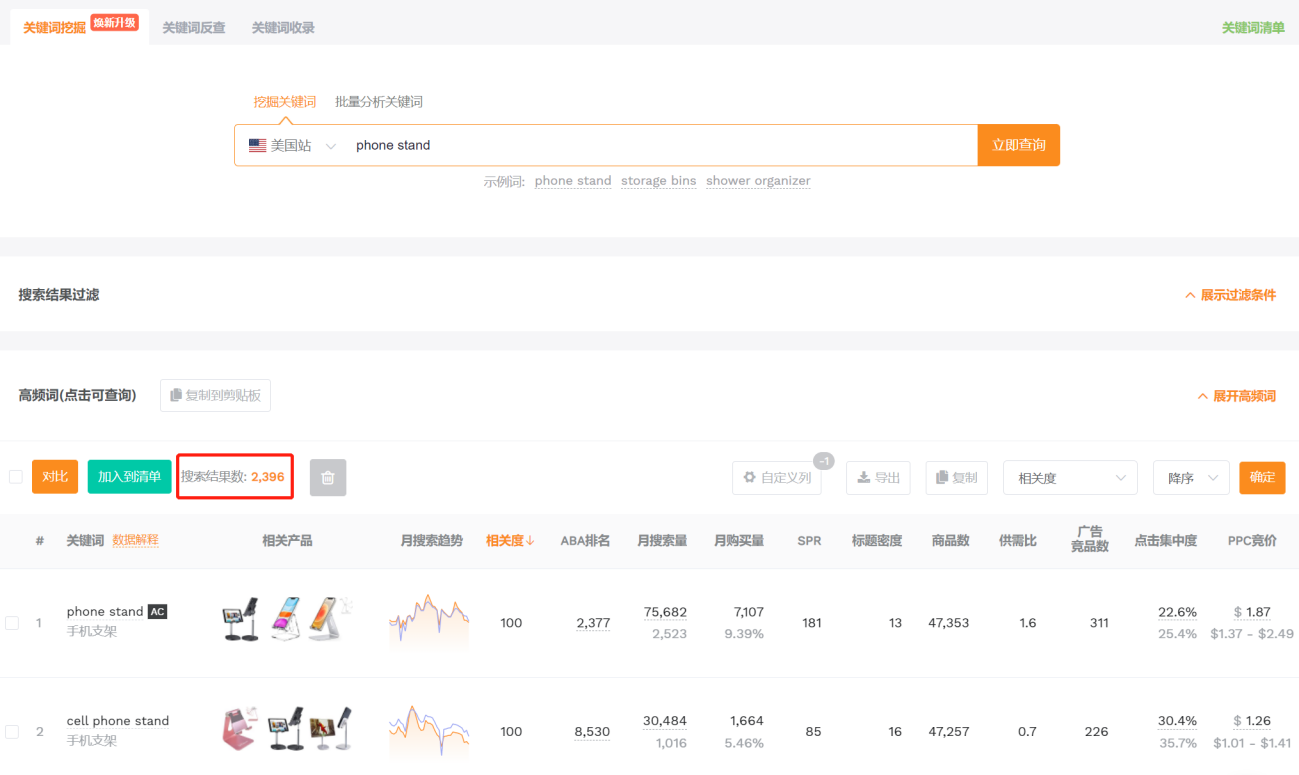Click the US flag icon in site selector
The image size is (1299, 775).
[257, 145]
